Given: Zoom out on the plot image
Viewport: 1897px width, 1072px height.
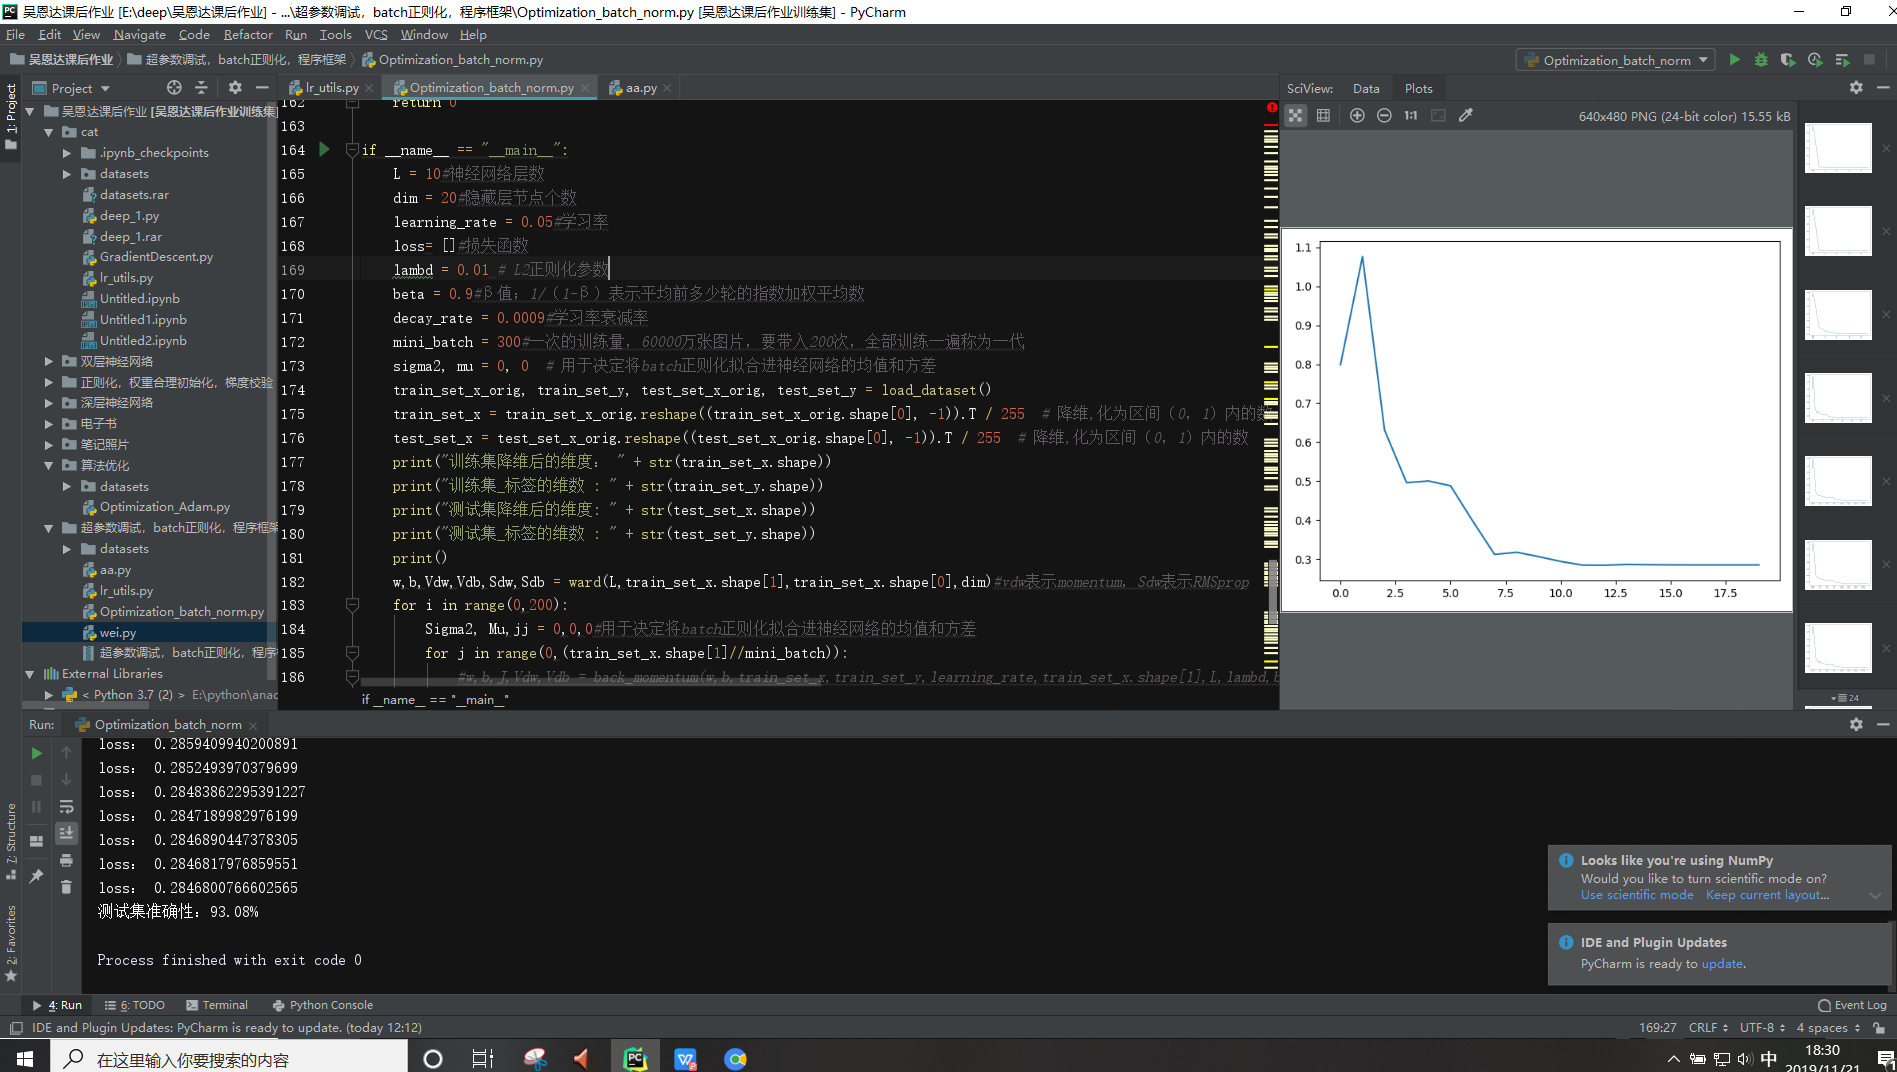Looking at the screenshot, I should pyautogui.click(x=1384, y=115).
